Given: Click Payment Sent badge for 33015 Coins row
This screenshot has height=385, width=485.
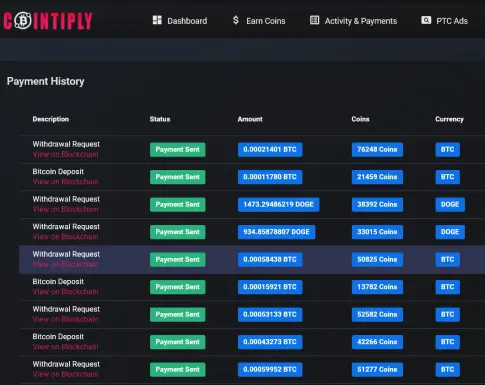Looking at the screenshot, I should click(178, 232).
